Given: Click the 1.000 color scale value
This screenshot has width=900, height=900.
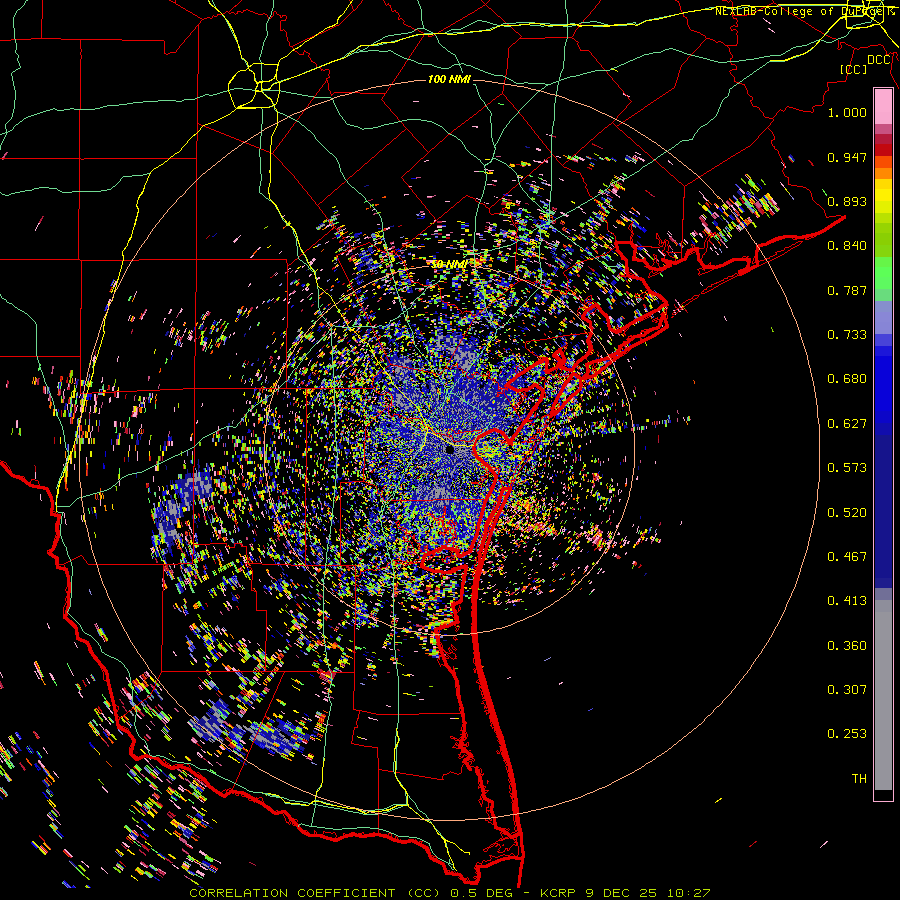Looking at the screenshot, I should click(847, 112).
